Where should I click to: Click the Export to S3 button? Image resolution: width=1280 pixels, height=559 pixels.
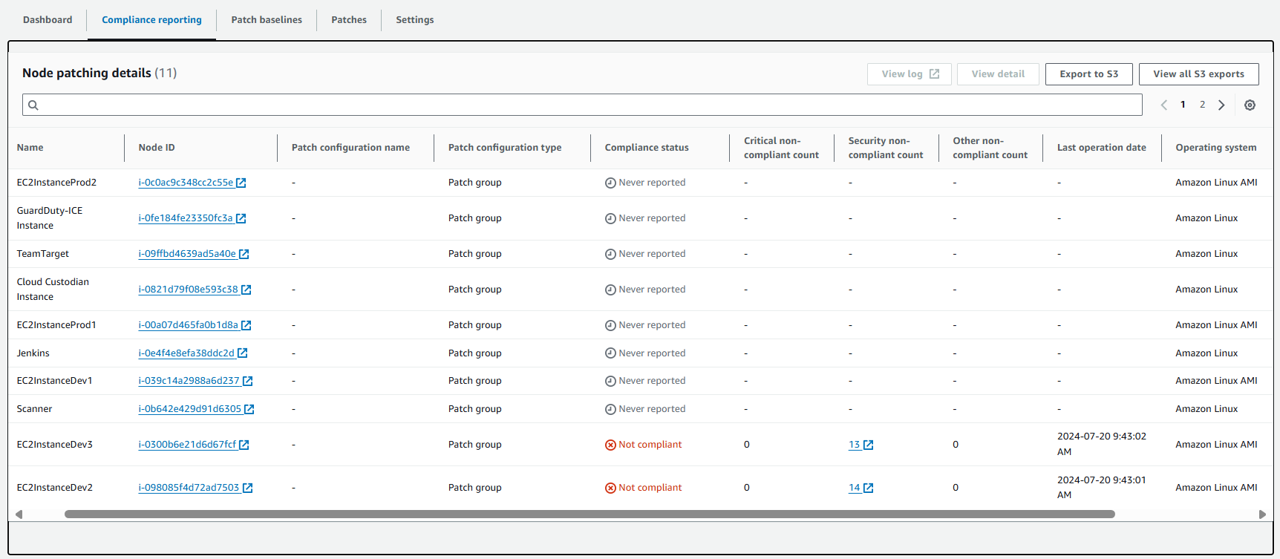click(x=1088, y=74)
